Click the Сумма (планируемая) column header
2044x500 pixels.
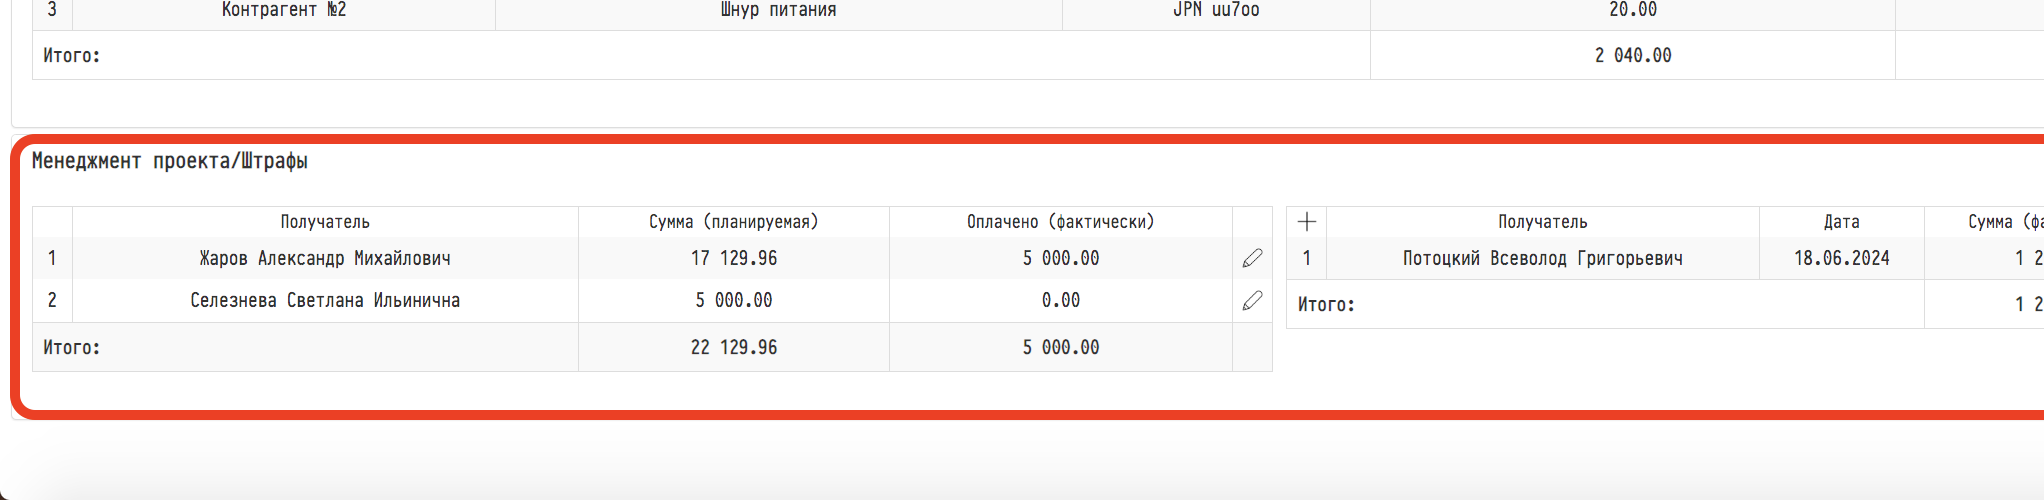pyautogui.click(x=733, y=222)
